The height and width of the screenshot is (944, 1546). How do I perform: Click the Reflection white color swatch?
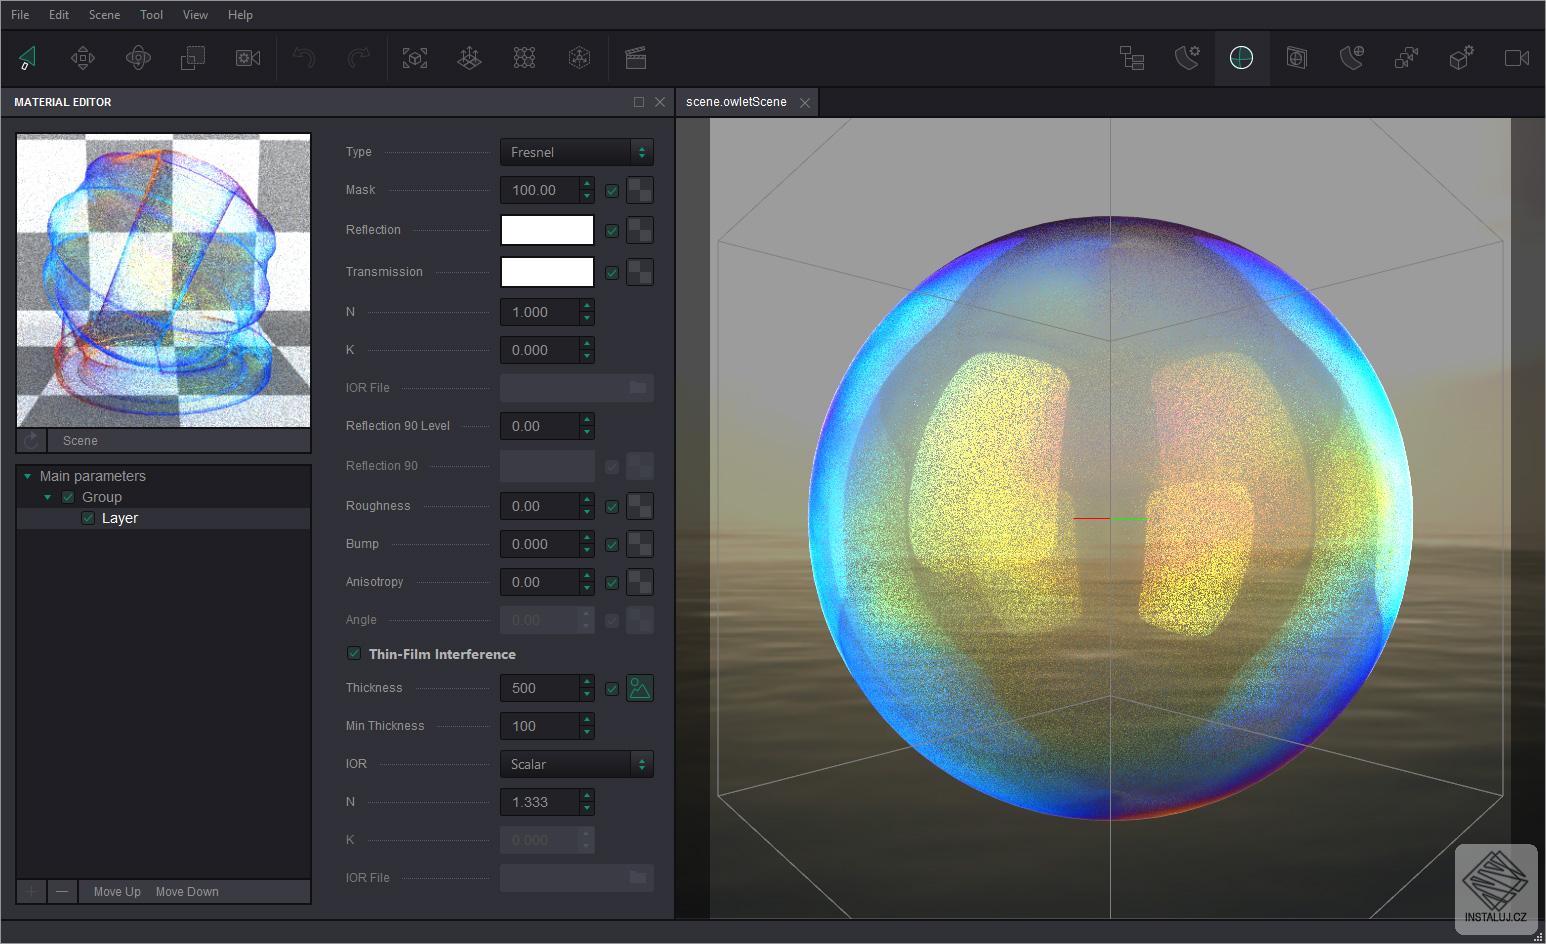click(547, 230)
